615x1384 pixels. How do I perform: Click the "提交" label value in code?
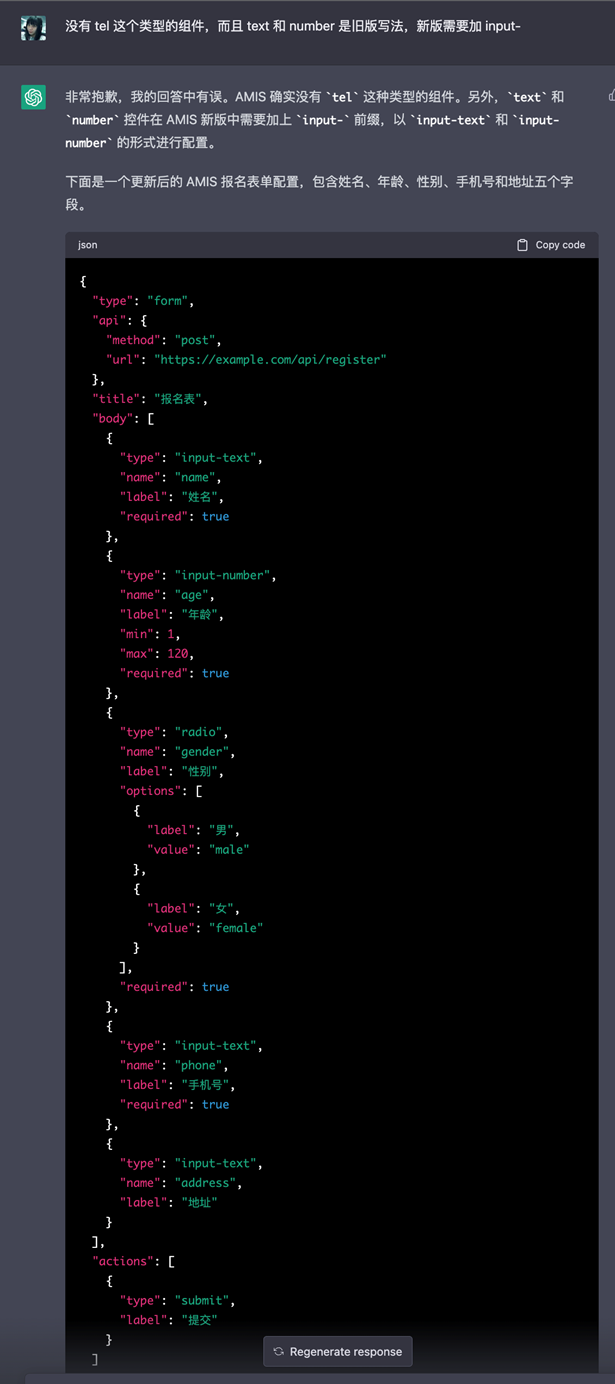click(195, 1320)
